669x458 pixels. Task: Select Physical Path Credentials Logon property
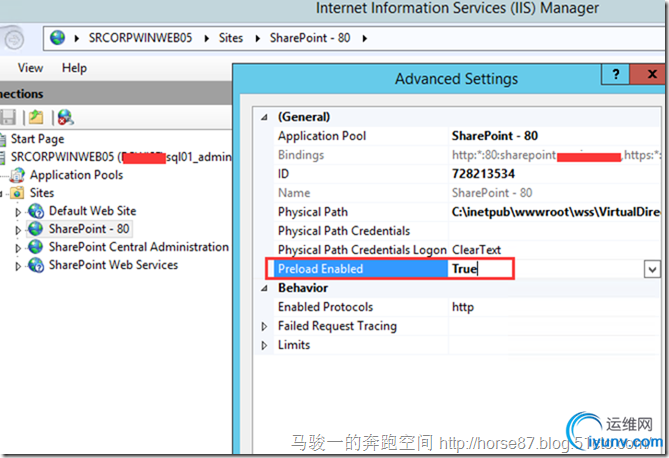[x=361, y=250]
